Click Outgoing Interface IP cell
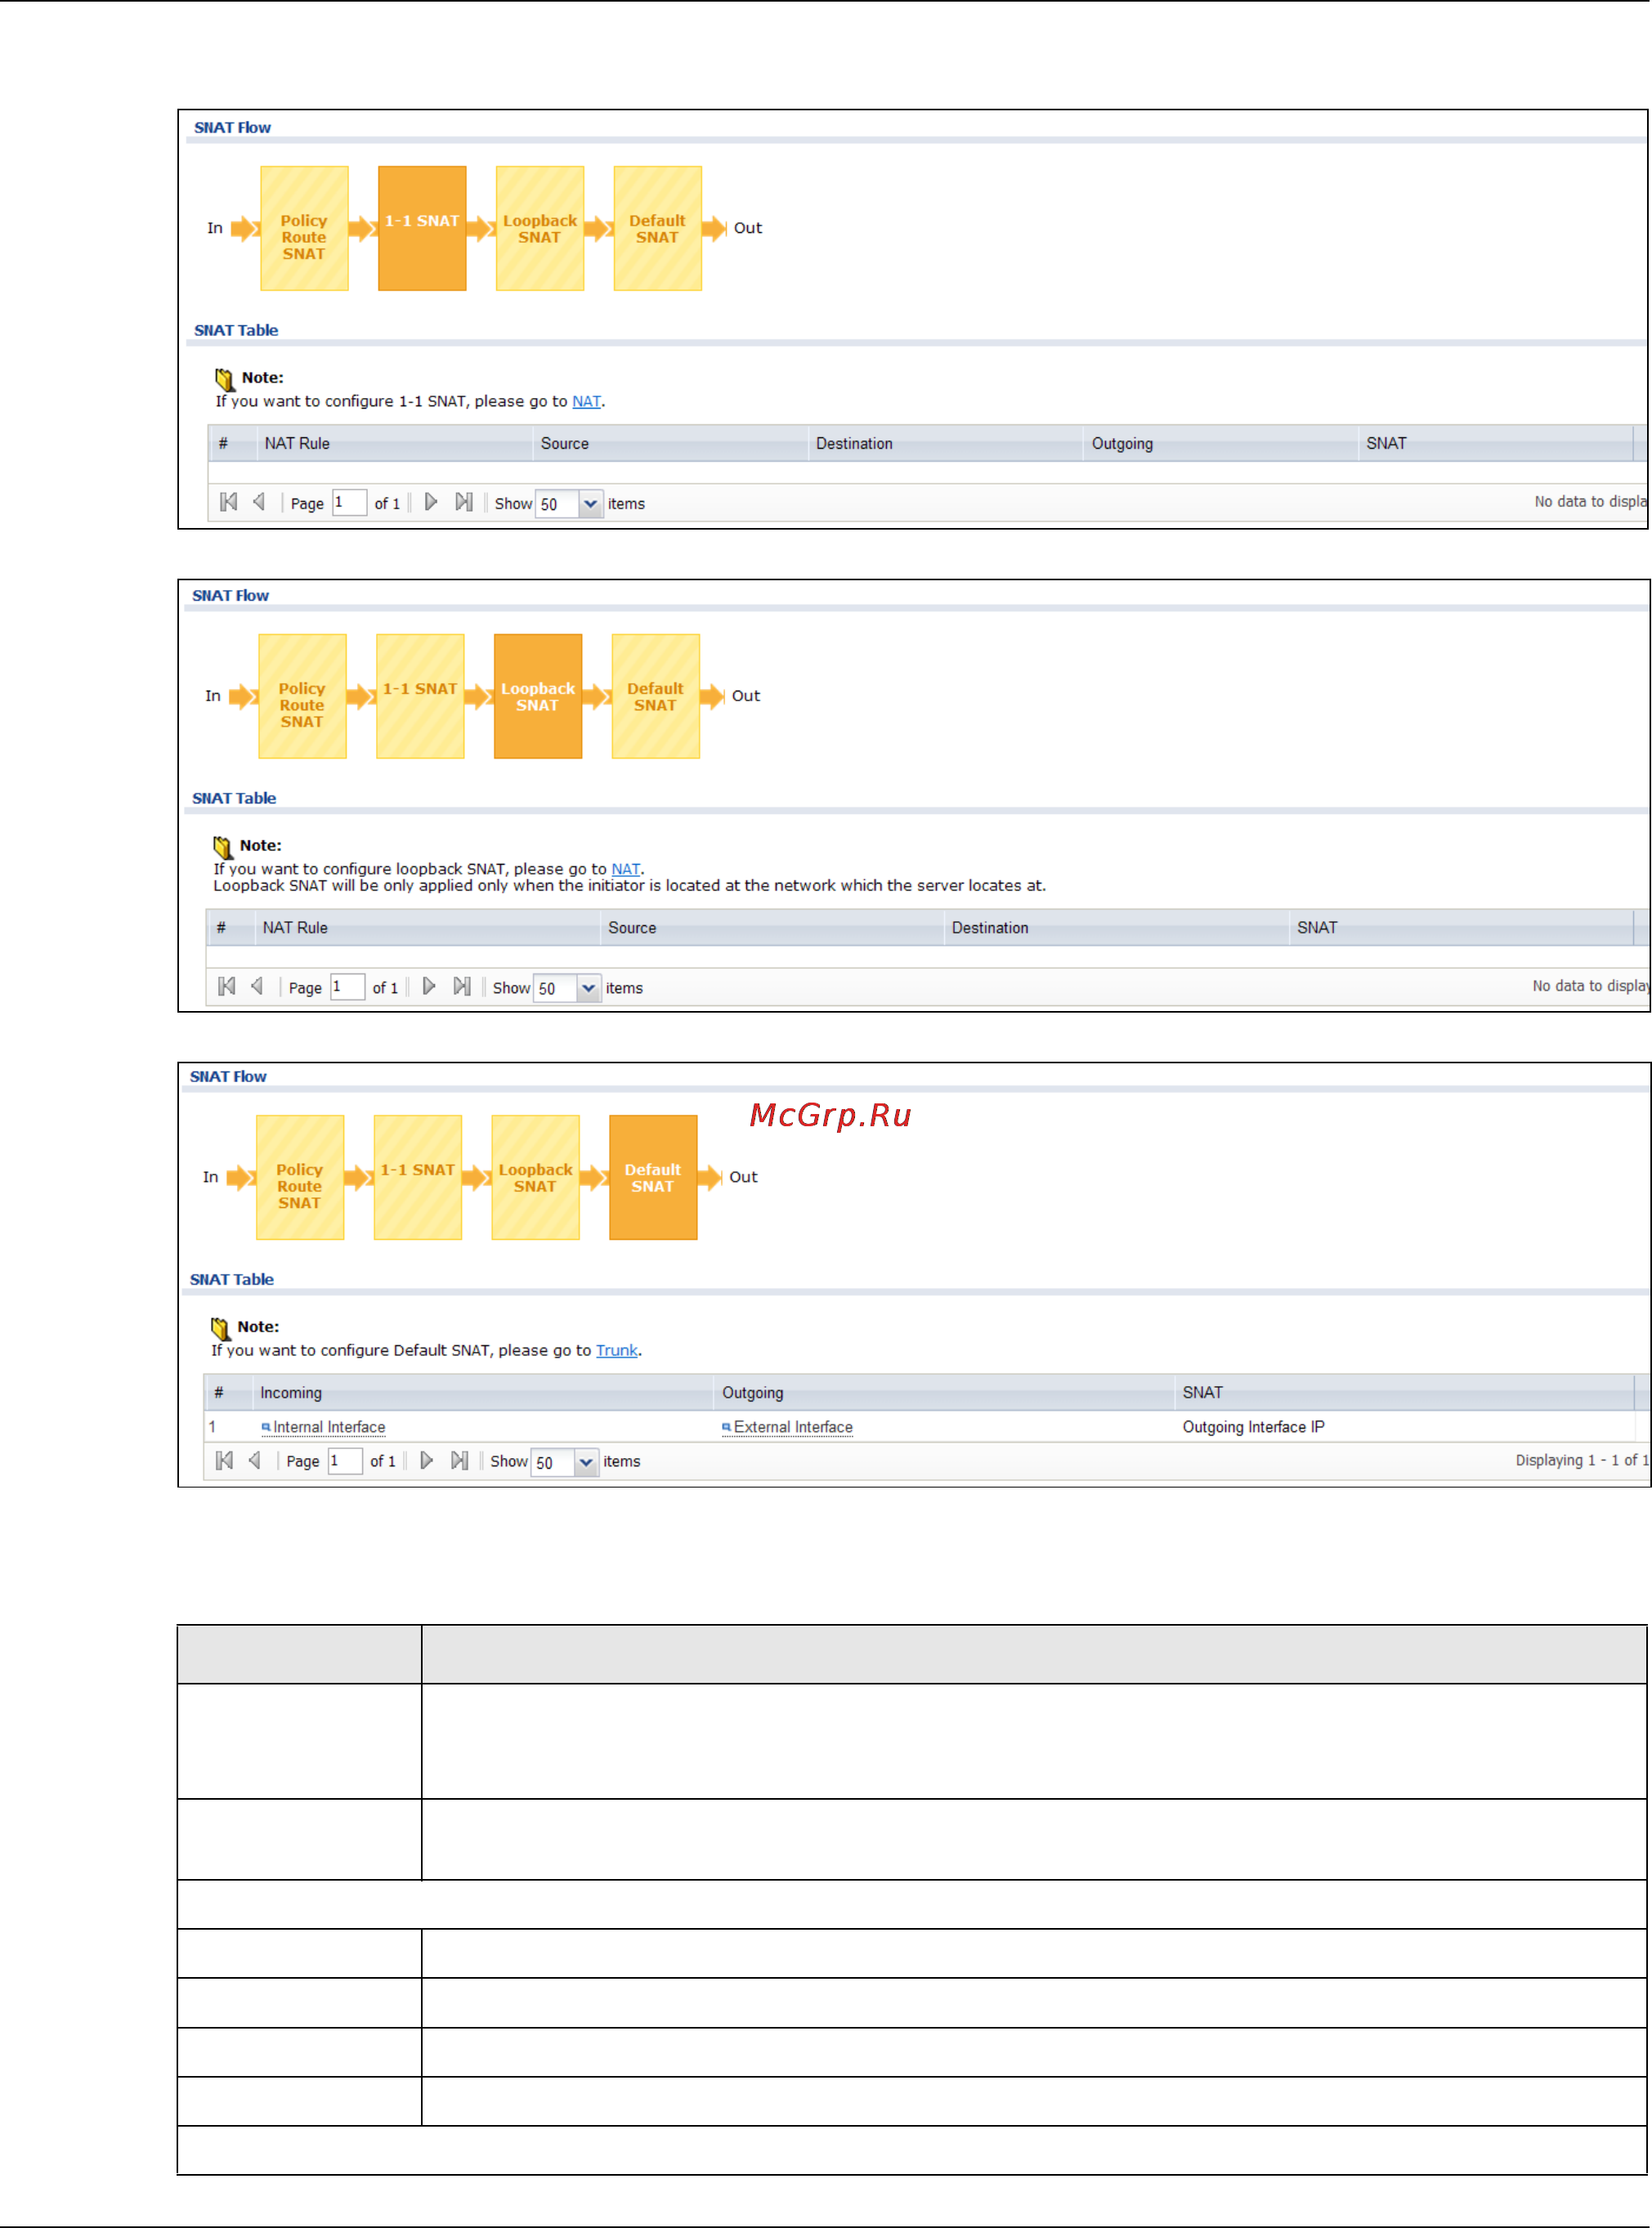The width and height of the screenshot is (1652, 2228). pos(1254,1427)
